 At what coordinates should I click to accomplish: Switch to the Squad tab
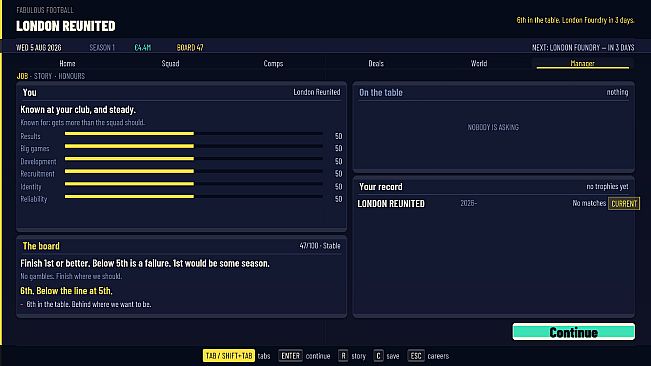pyautogui.click(x=170, y=63)
